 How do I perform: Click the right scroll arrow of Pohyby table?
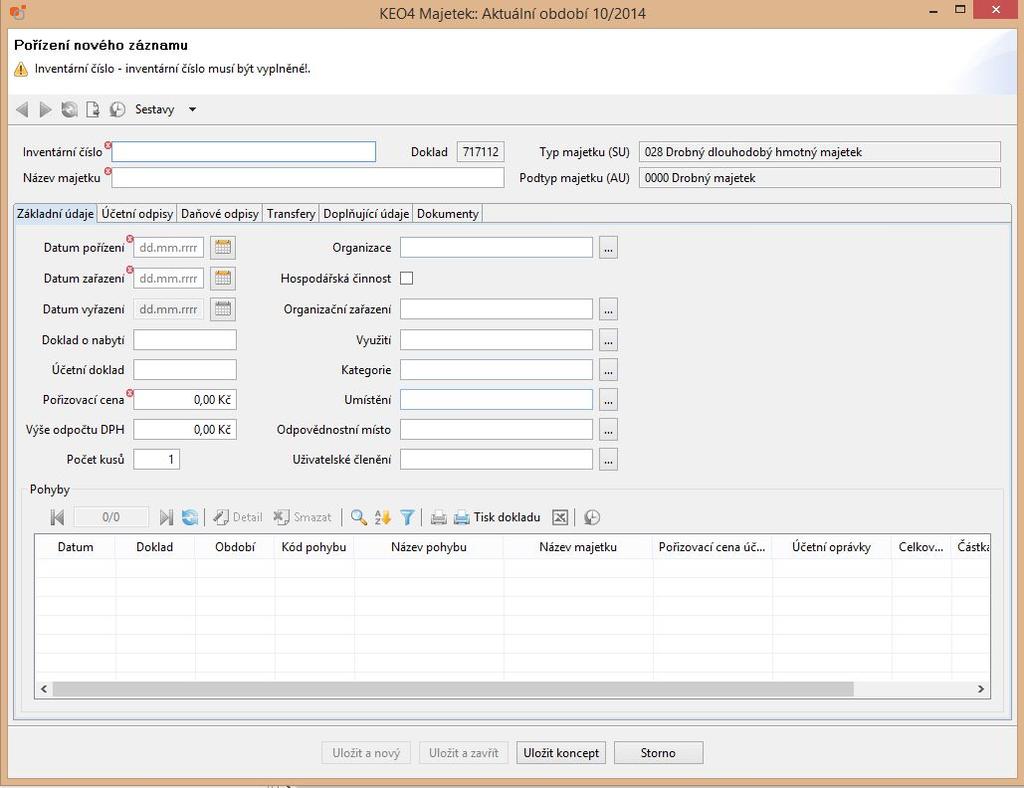coord(981,689)
